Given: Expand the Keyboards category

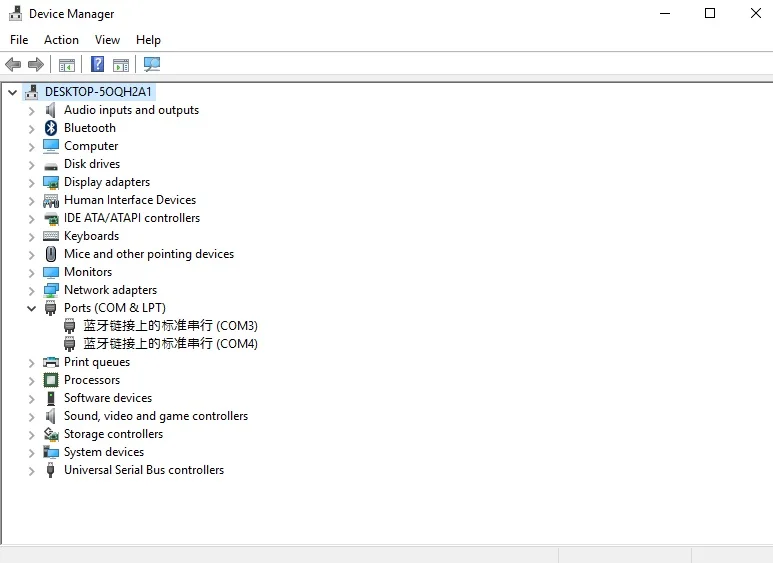Looking at the screenshot, I should point(32,237).
